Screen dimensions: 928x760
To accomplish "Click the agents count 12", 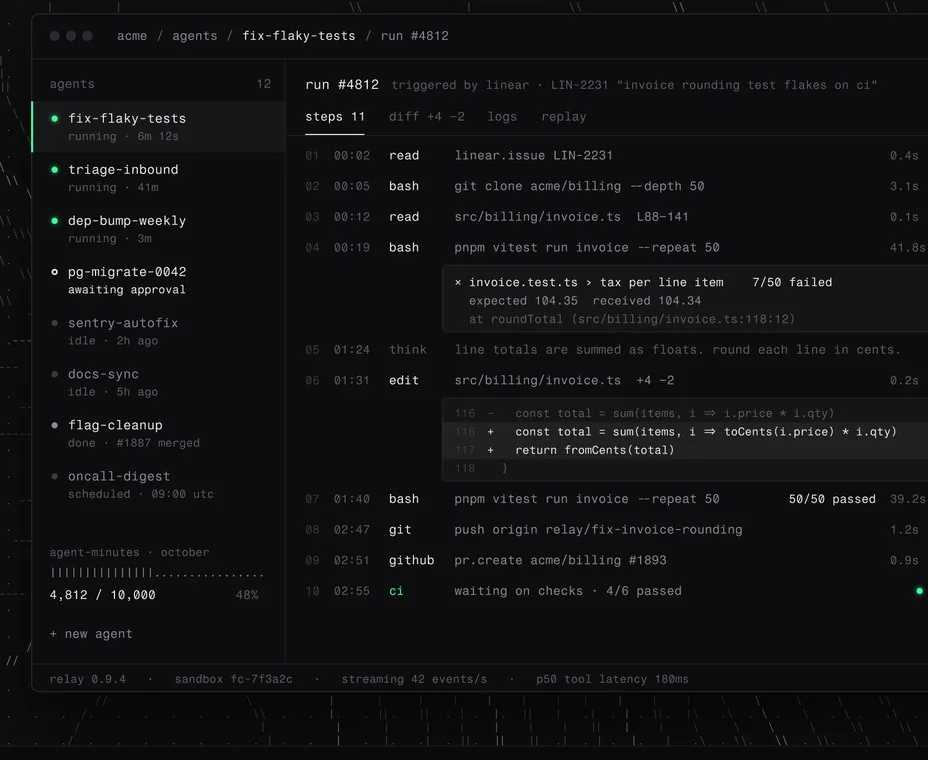I will pos(264,83).
